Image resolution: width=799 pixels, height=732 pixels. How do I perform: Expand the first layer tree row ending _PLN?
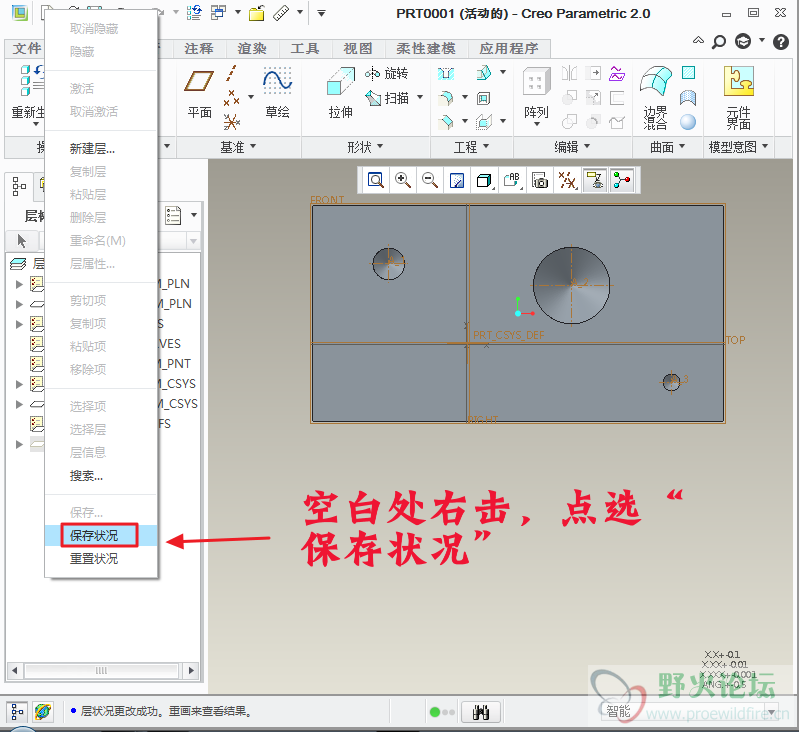pos(19,284)
